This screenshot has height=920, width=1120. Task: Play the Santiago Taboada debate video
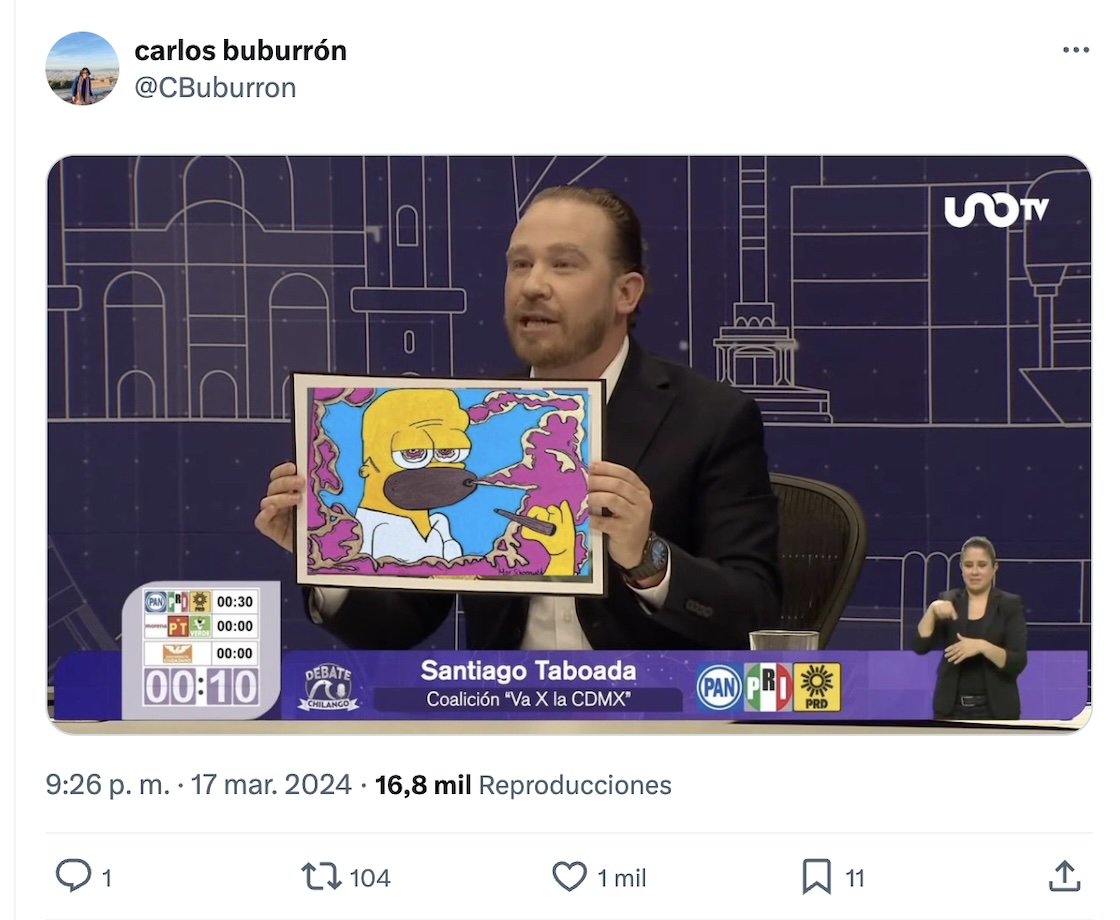[569, 444]
